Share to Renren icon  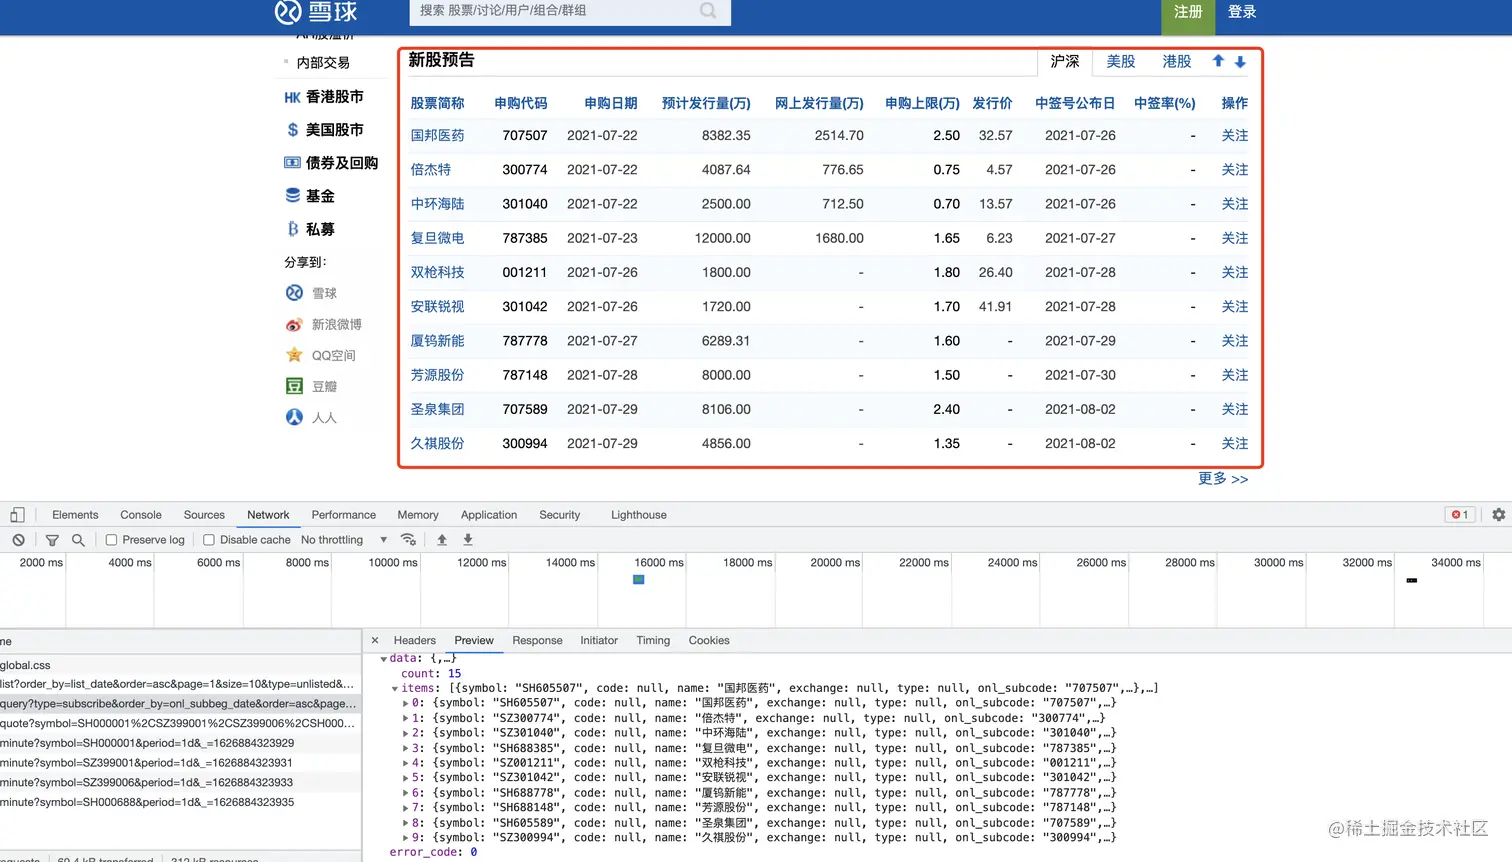point(294,417)
